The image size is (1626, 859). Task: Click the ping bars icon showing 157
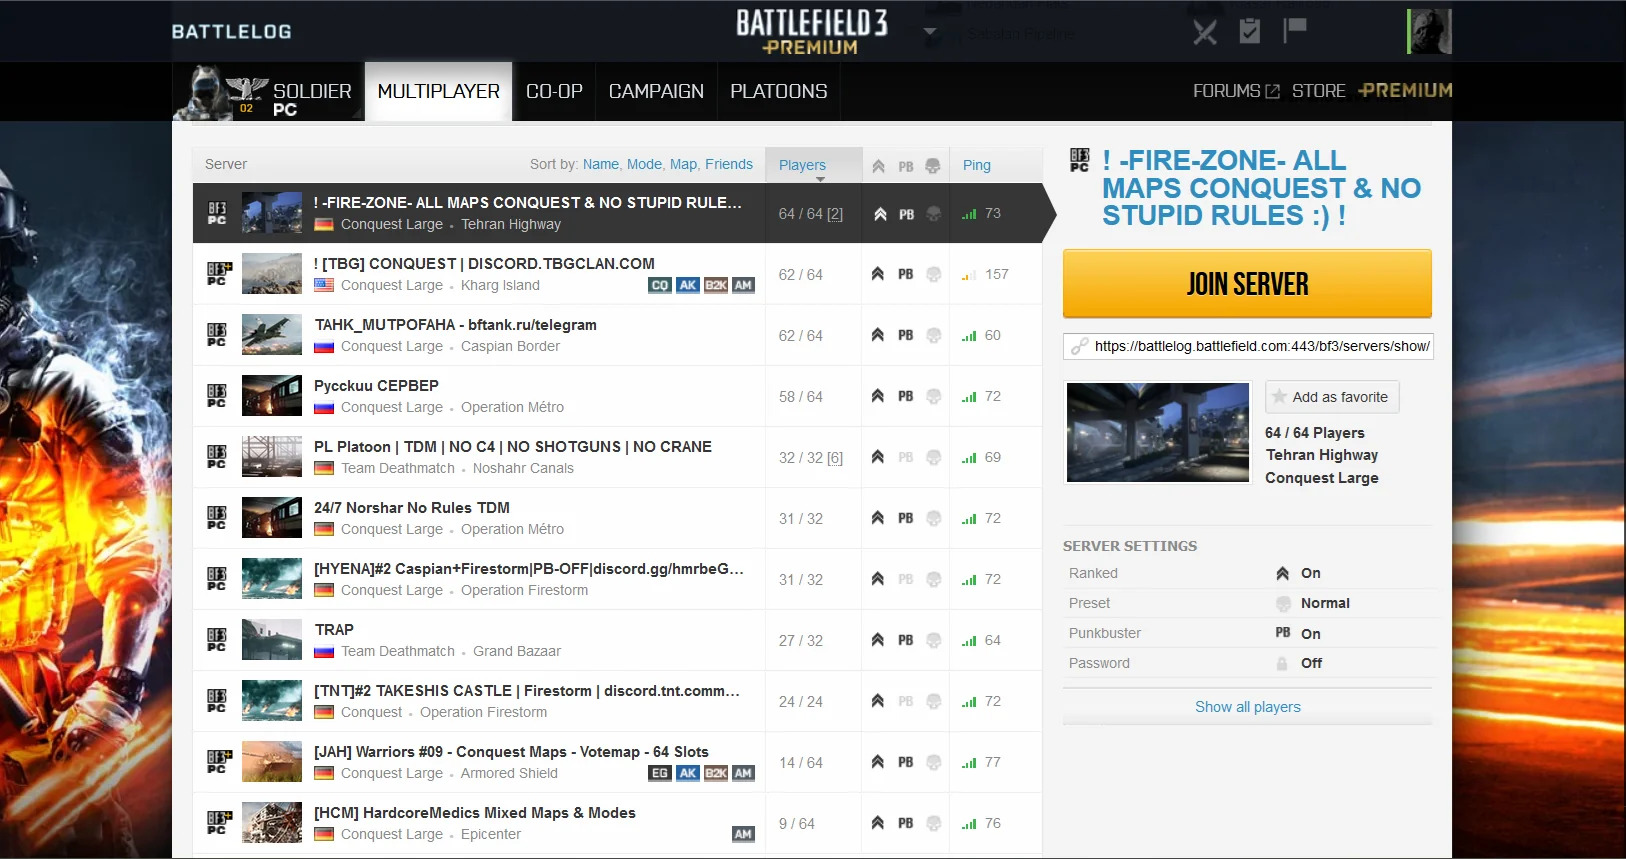(x=969, y=275)
